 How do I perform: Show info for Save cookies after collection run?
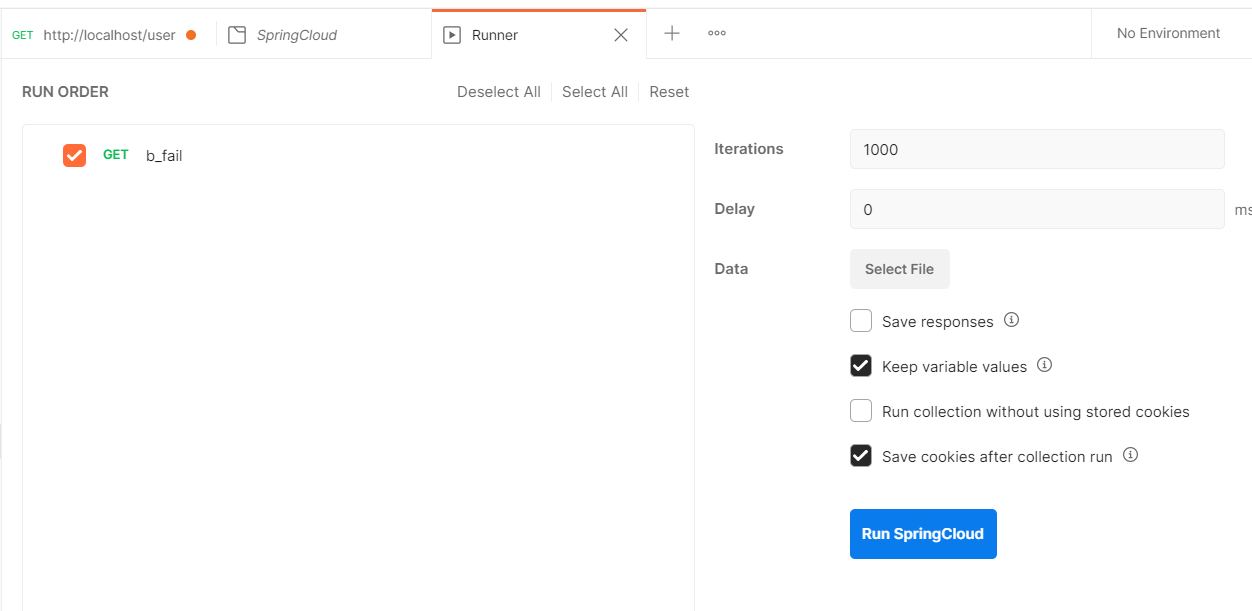(1130, 455)
